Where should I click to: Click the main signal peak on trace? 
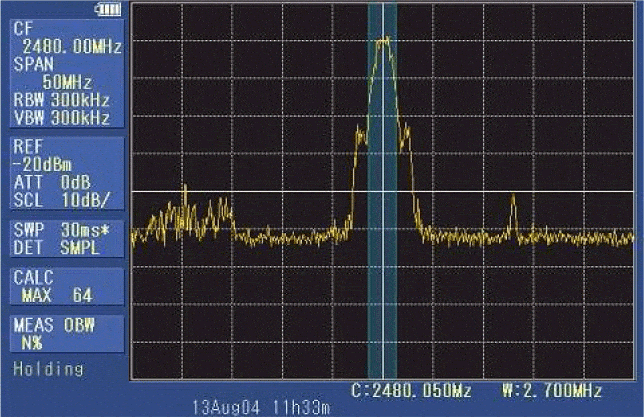click(384, 40)
